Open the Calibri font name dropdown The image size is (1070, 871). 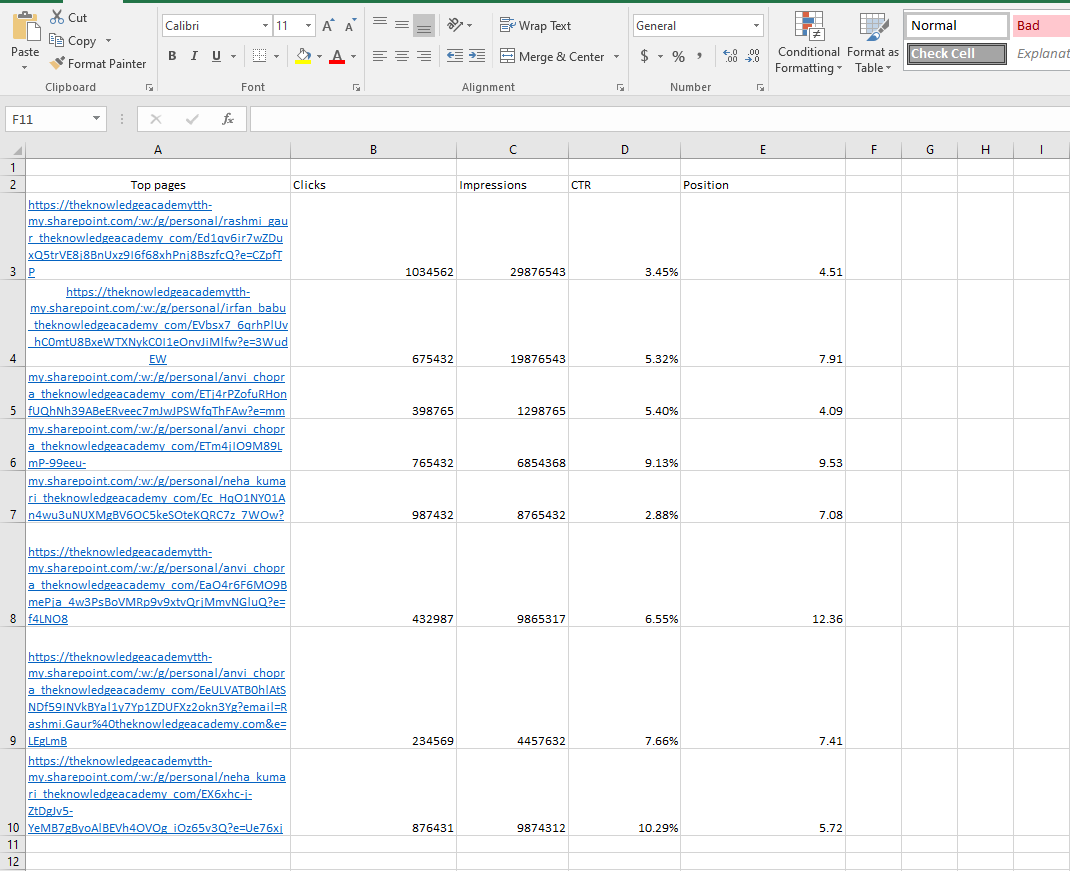265,26
